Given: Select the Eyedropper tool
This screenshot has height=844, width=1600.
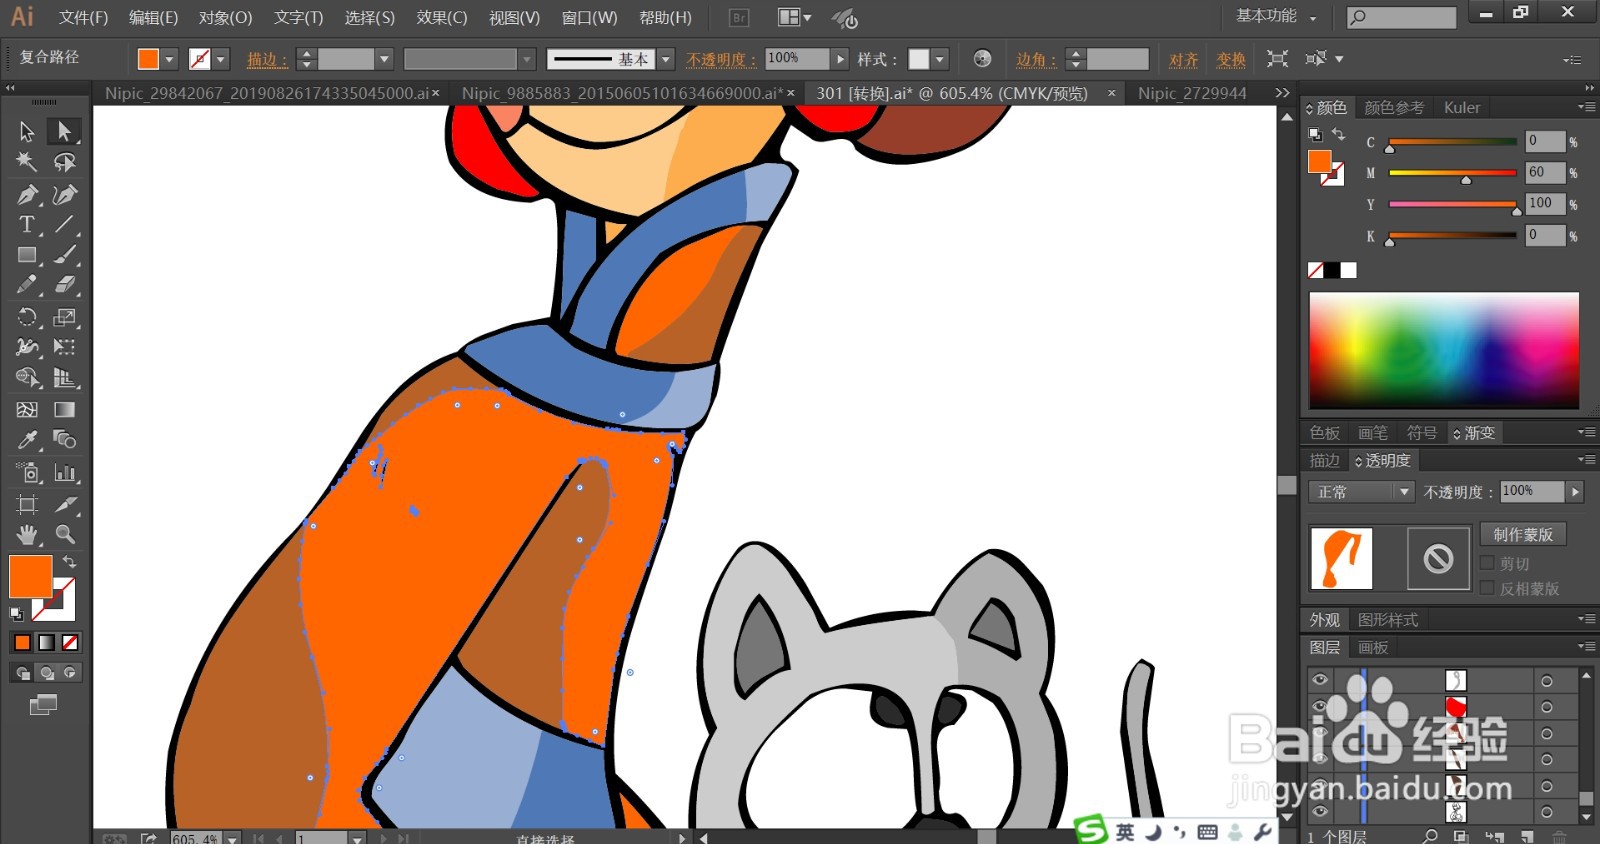Looking at the screenshot, I should point(27,440).
